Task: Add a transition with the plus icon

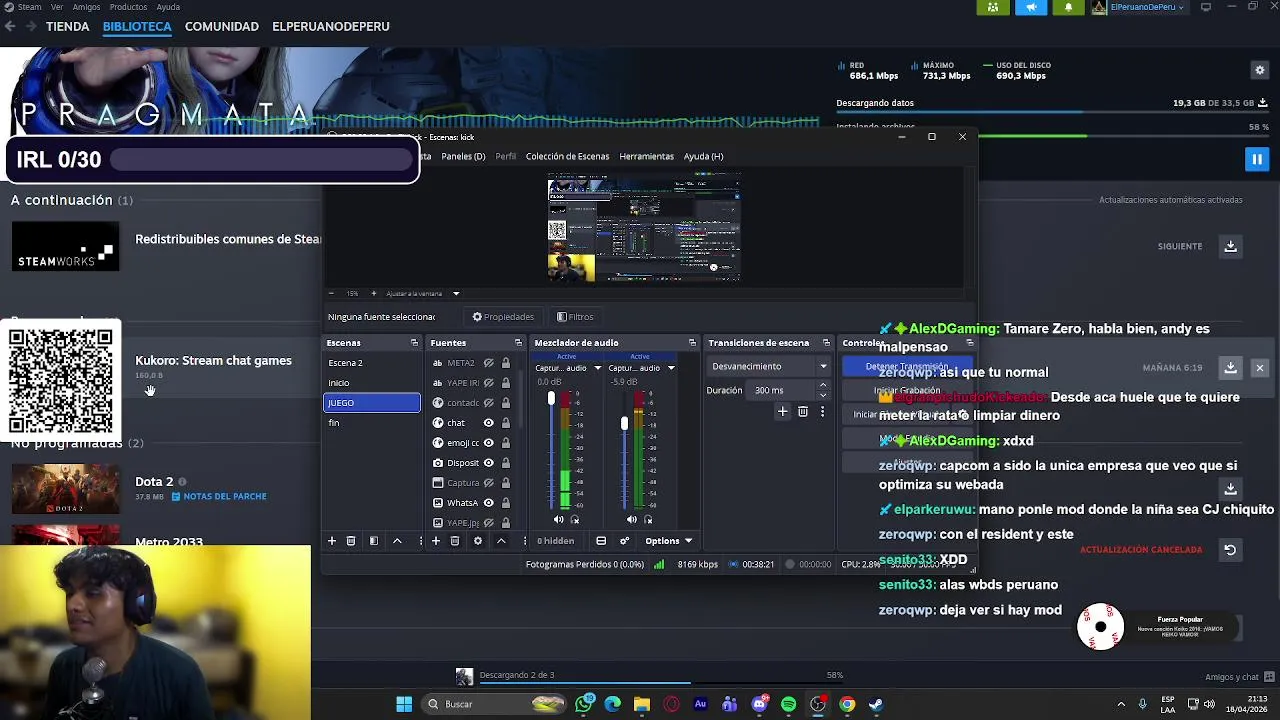Action: pos(783,411)
